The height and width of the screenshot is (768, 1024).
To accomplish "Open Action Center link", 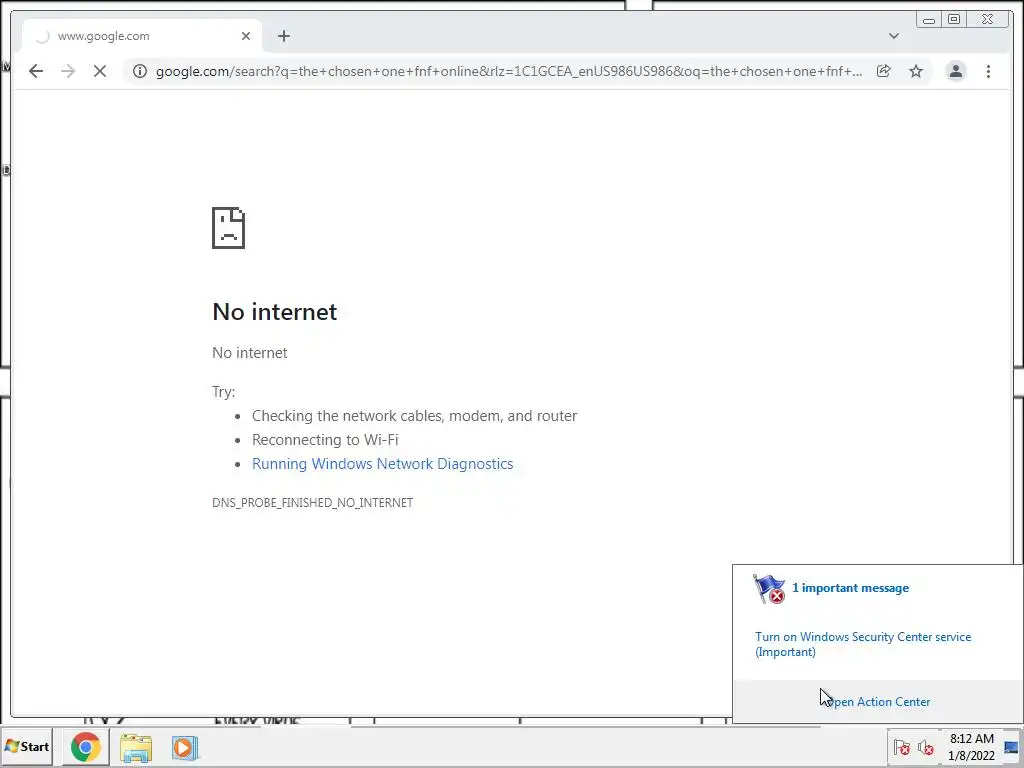I will [x=877, y=701].
